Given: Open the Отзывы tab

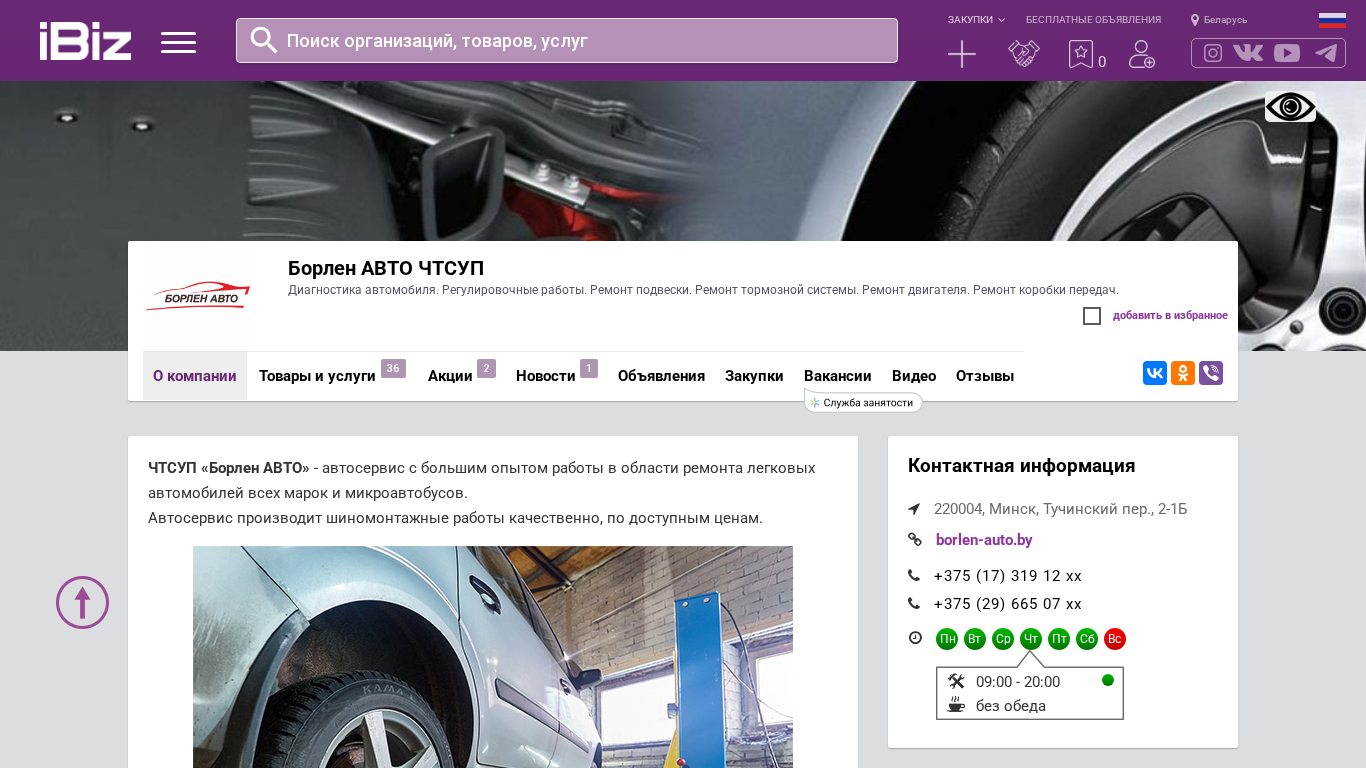Looking at the screenshot, I should tap(985, 376).
